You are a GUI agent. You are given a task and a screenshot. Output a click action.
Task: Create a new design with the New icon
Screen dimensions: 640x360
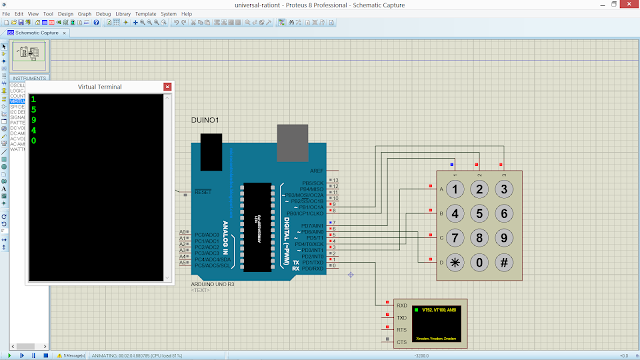pos(7,22)
